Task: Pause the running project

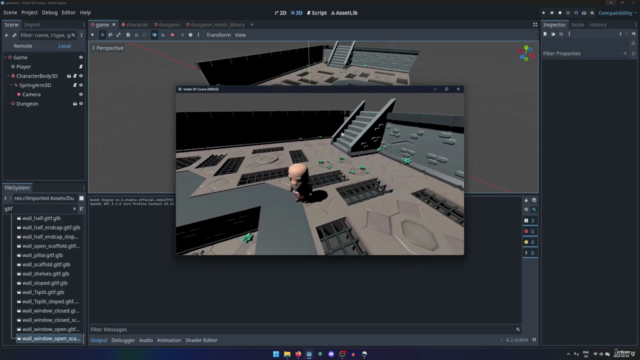Action: click(x=552, y=13)
